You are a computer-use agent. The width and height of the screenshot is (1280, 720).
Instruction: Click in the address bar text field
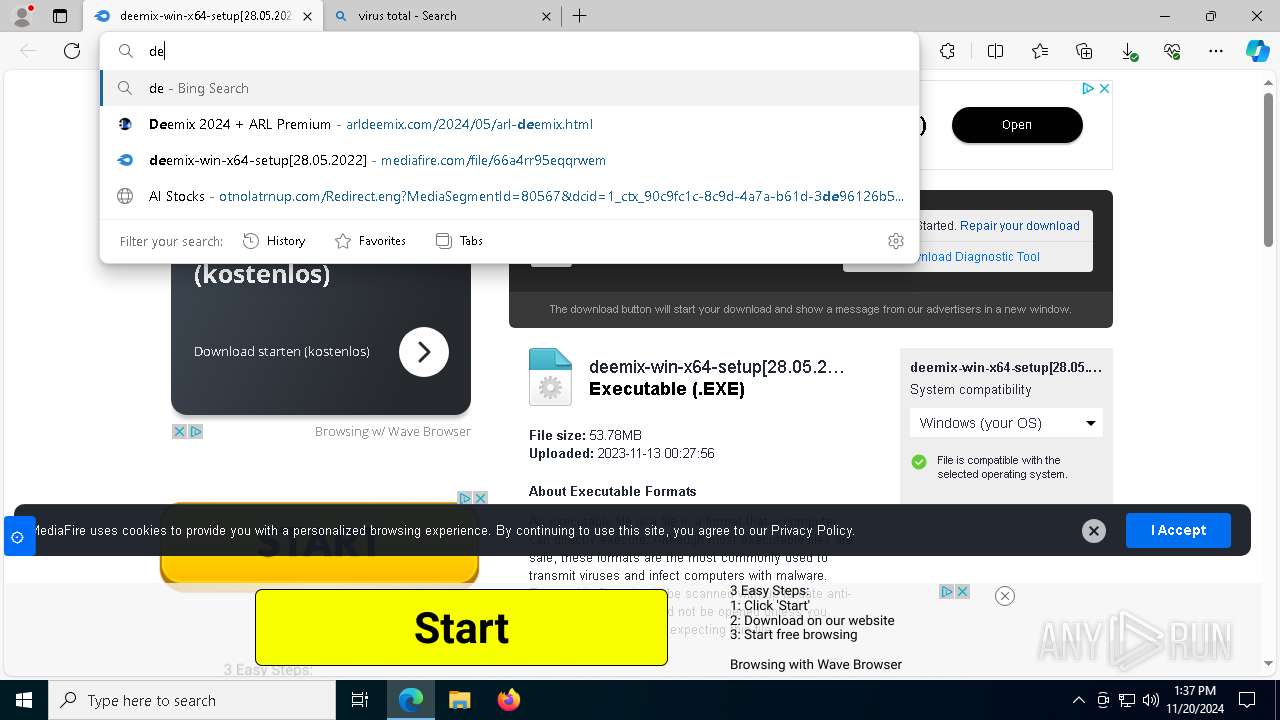[509, 51]
